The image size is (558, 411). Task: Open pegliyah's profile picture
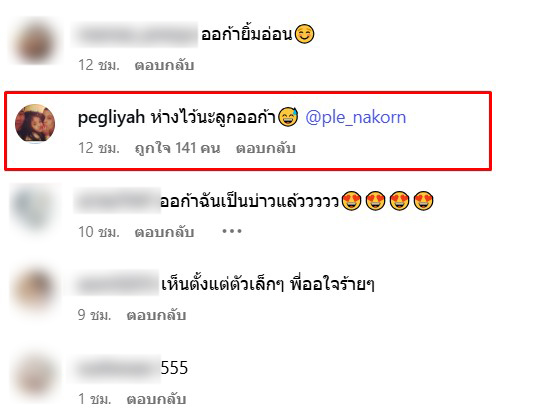point(35,123)
